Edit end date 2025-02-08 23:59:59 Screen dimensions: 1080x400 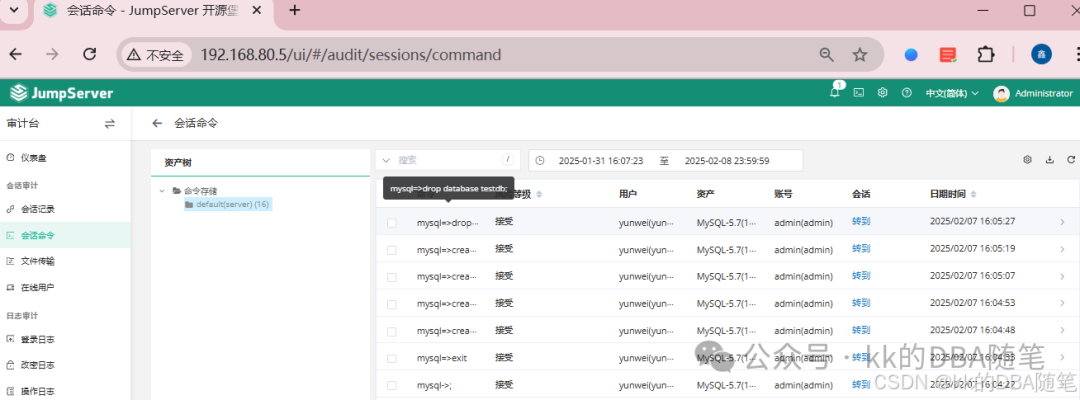727,160
